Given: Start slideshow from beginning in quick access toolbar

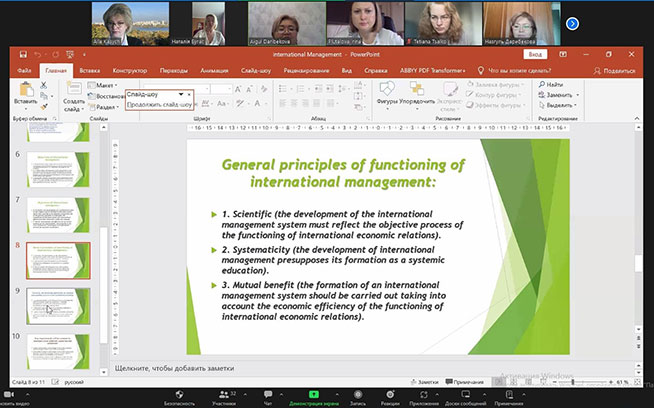Looking at the screenshot, I should click(x=70, y=54).
